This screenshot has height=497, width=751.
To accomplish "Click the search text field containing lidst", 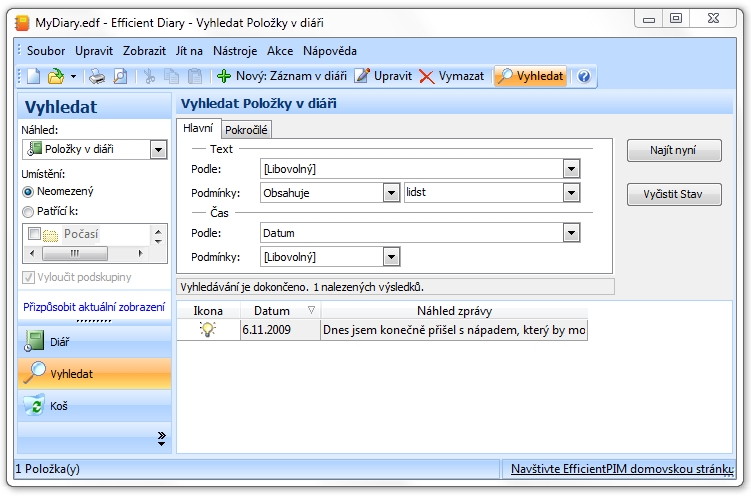I will click(x=483, y=192).
